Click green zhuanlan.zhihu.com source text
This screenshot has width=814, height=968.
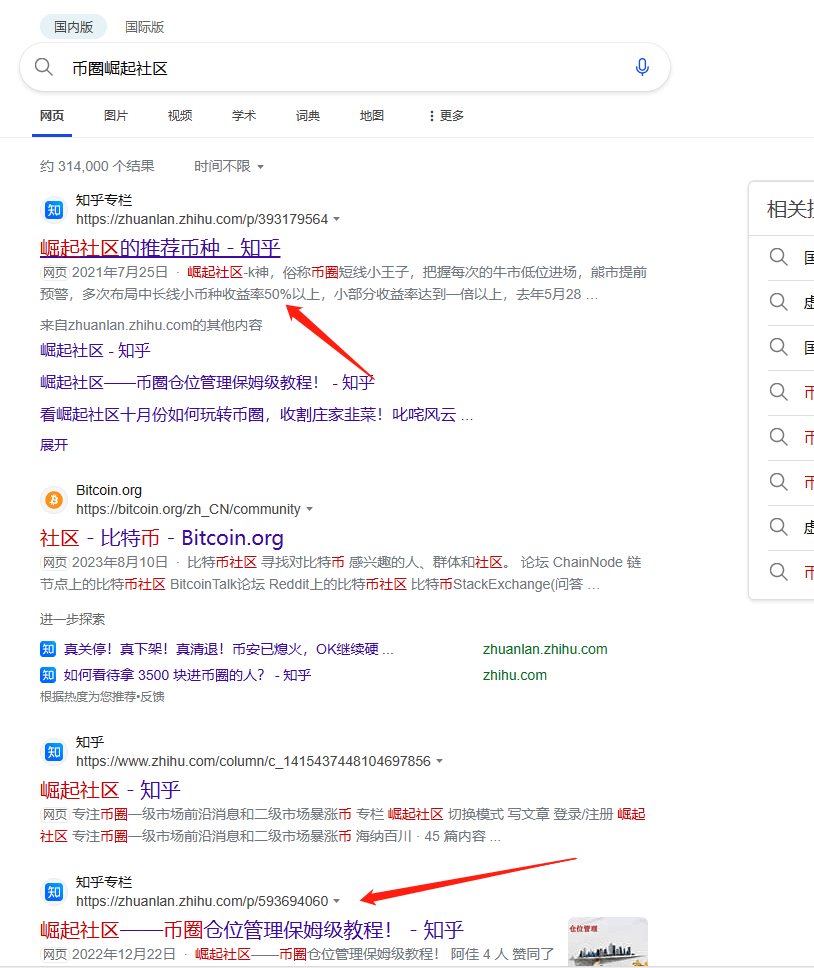pos(545,649)
